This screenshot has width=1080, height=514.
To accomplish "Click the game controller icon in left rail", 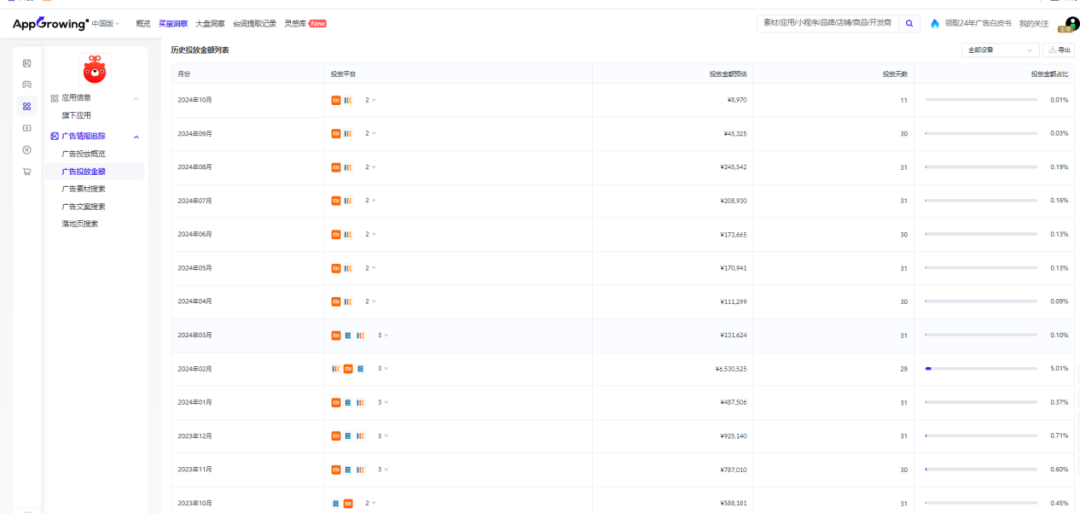I will coord(27,84).
